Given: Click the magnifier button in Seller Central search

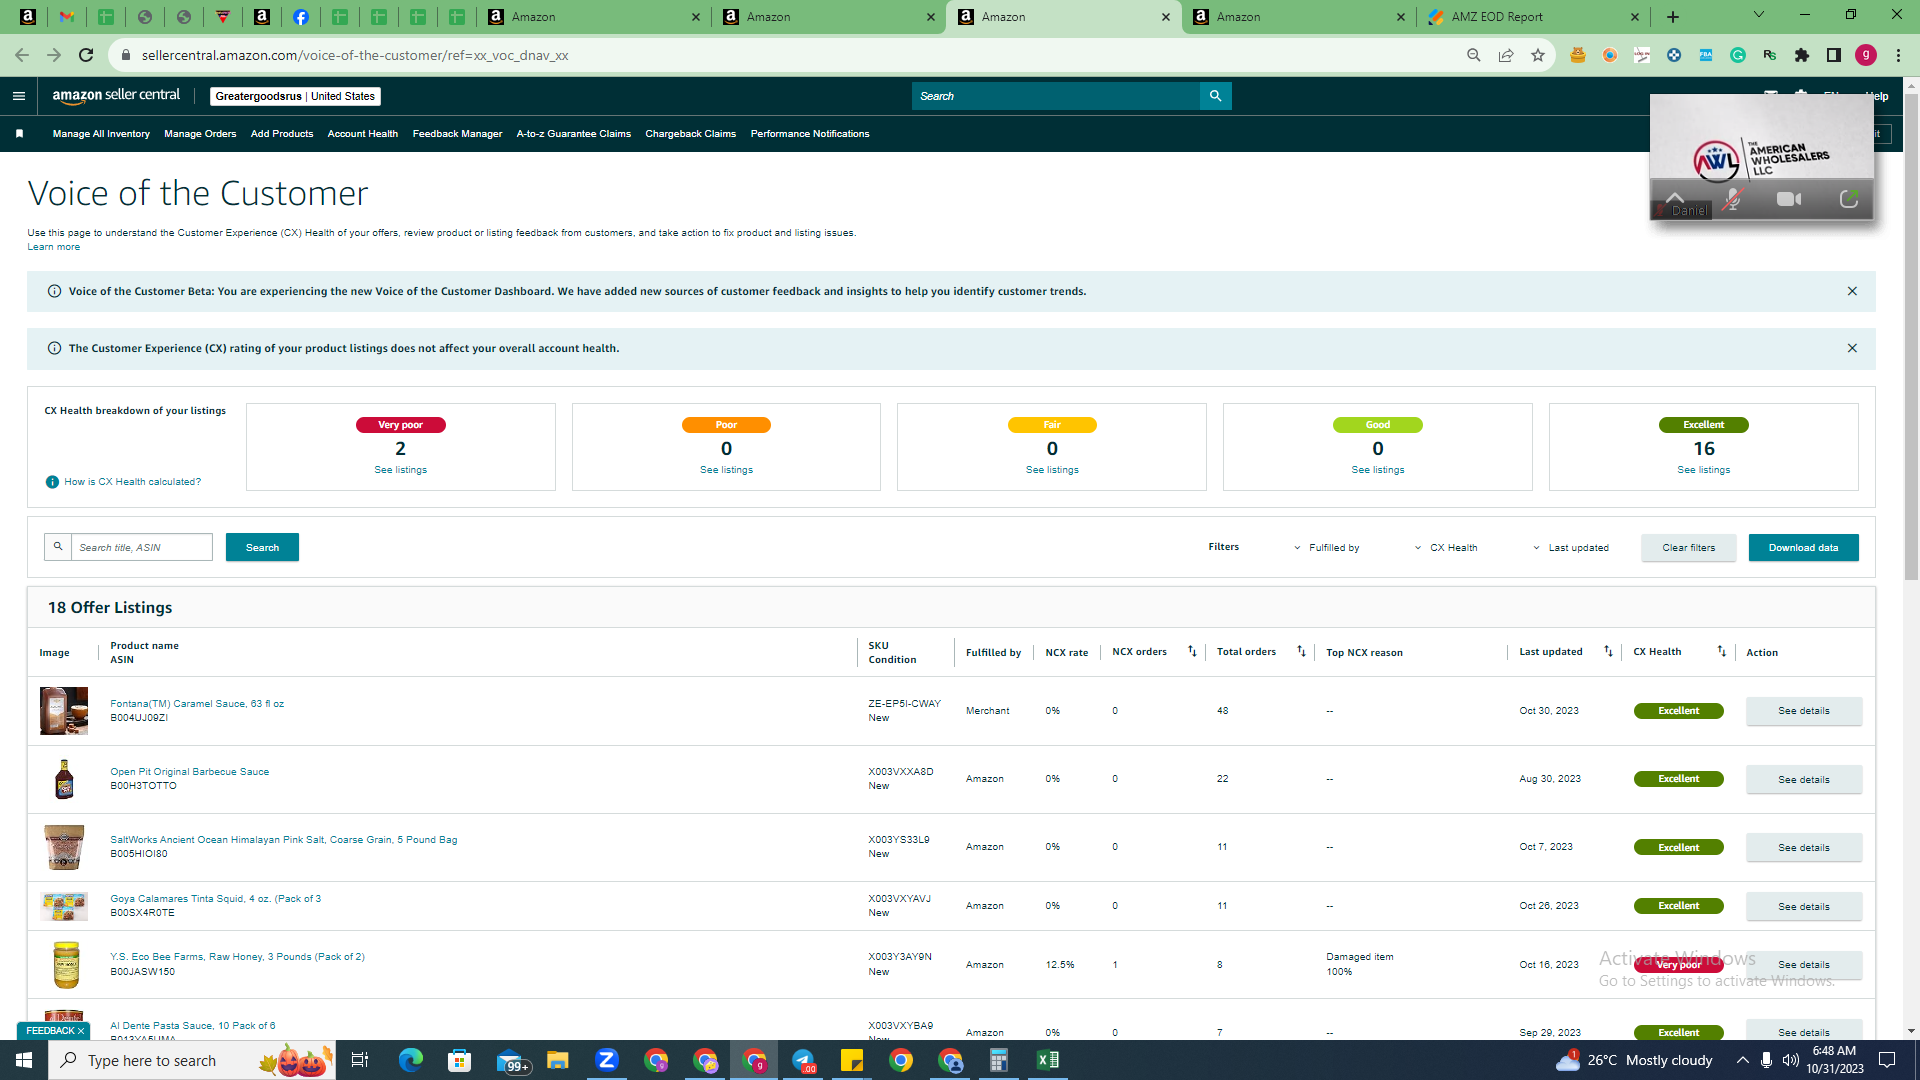Looking at the screenshot, I should click(x=1215, y=96).
